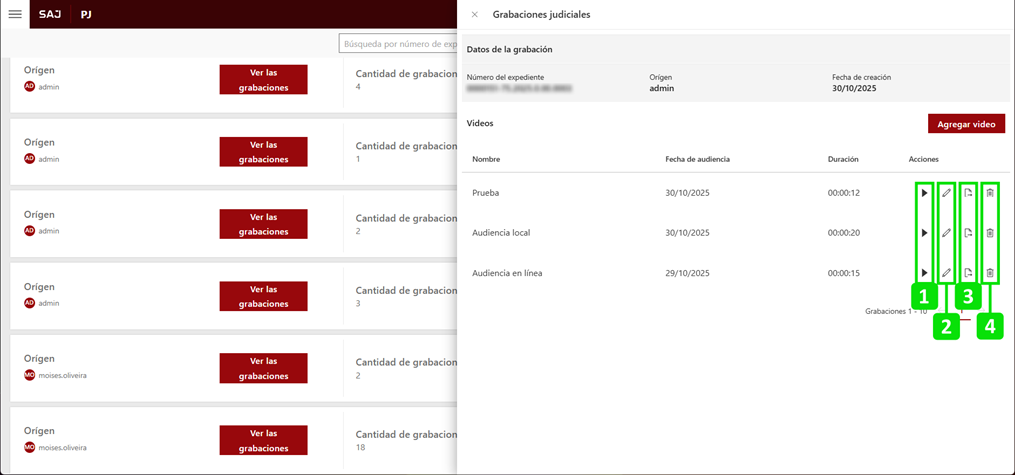
Task: Delete the Audiencia local recording
Action: [x=990, y=233]
